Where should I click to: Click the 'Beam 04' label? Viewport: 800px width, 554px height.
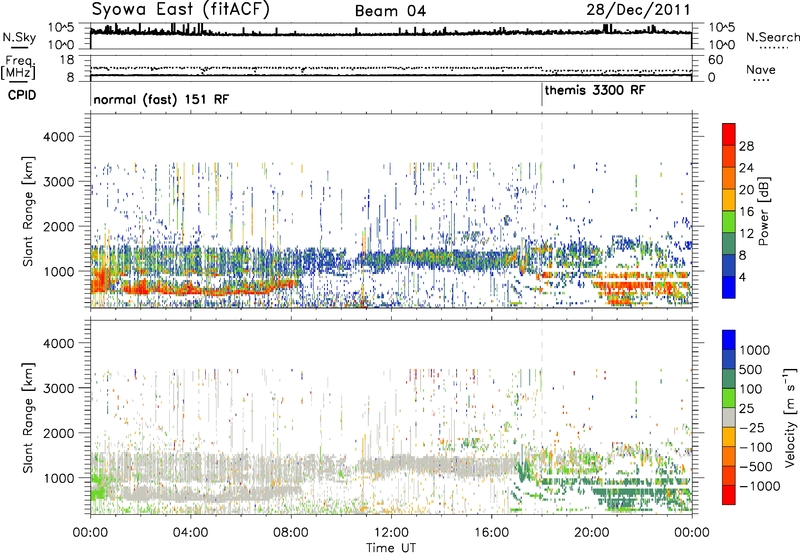click(x=390, y=11)
